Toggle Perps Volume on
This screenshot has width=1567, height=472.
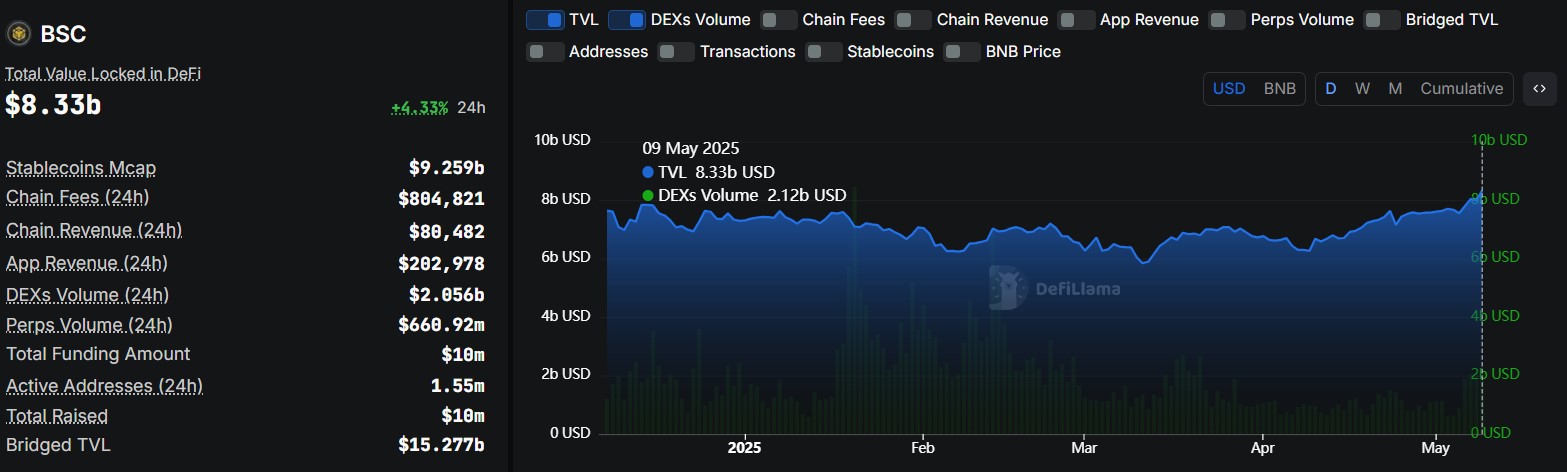pyautogui.click(x=1227, y=20)
